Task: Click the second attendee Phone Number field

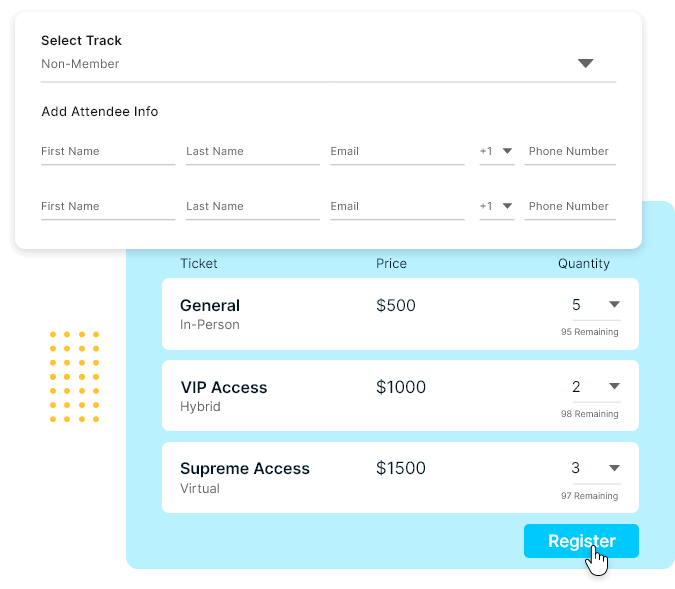Action: (x=570, y=207)
